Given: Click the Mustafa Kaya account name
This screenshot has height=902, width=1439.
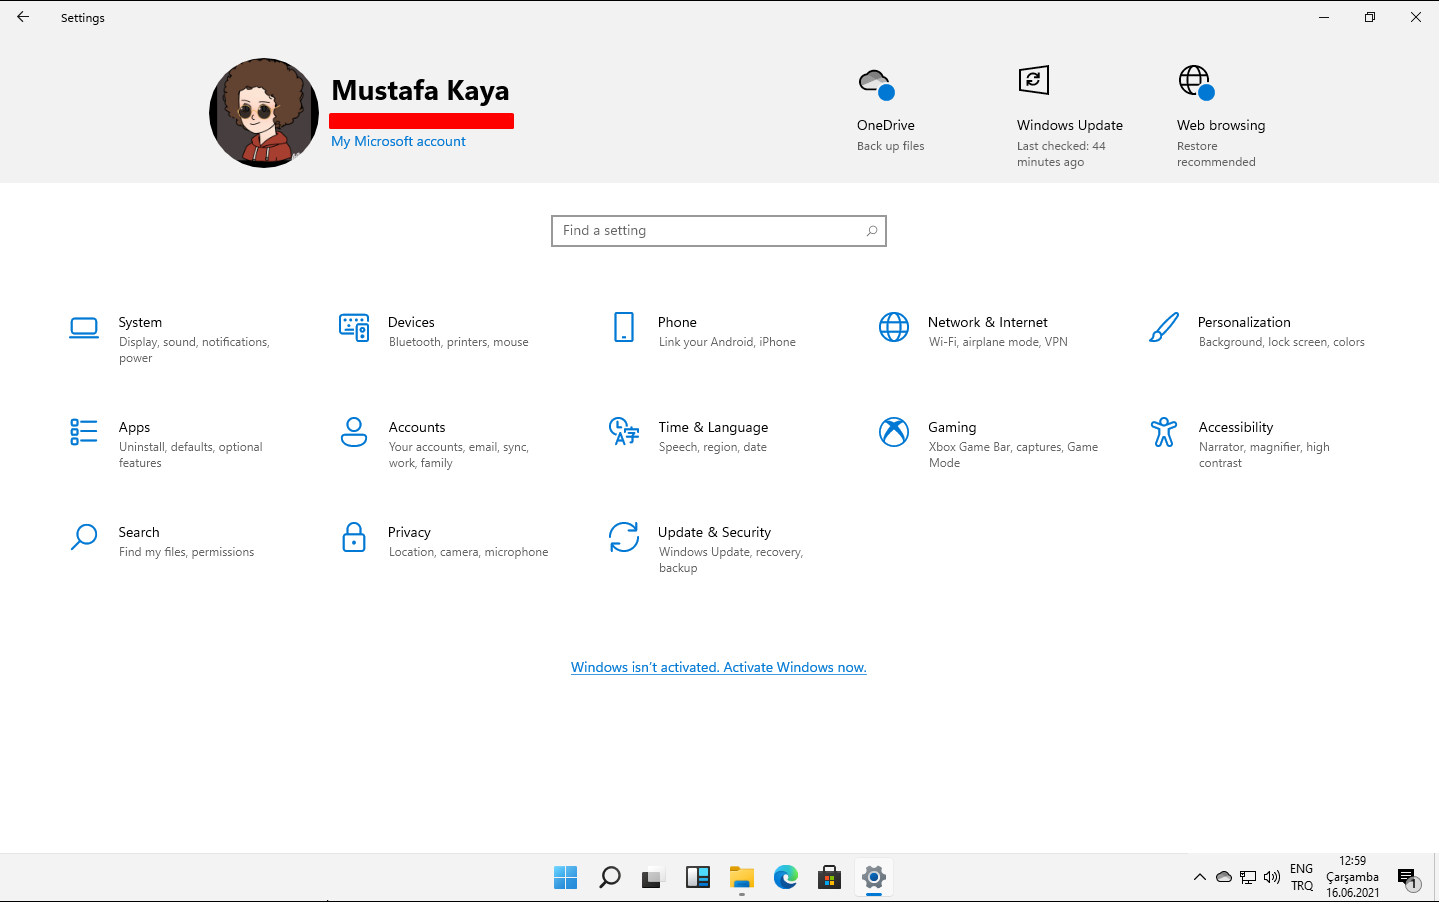Looking at the screenshot, I should (420, 91).
